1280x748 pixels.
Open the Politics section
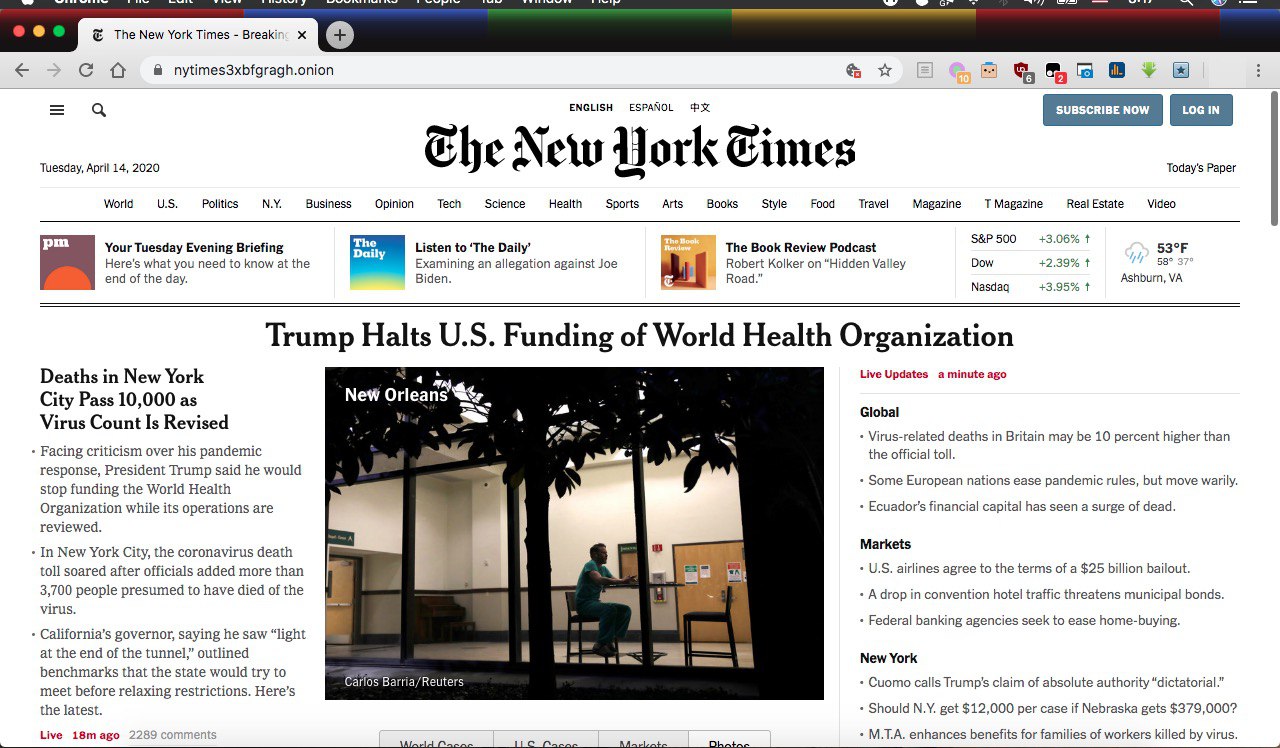220,204
